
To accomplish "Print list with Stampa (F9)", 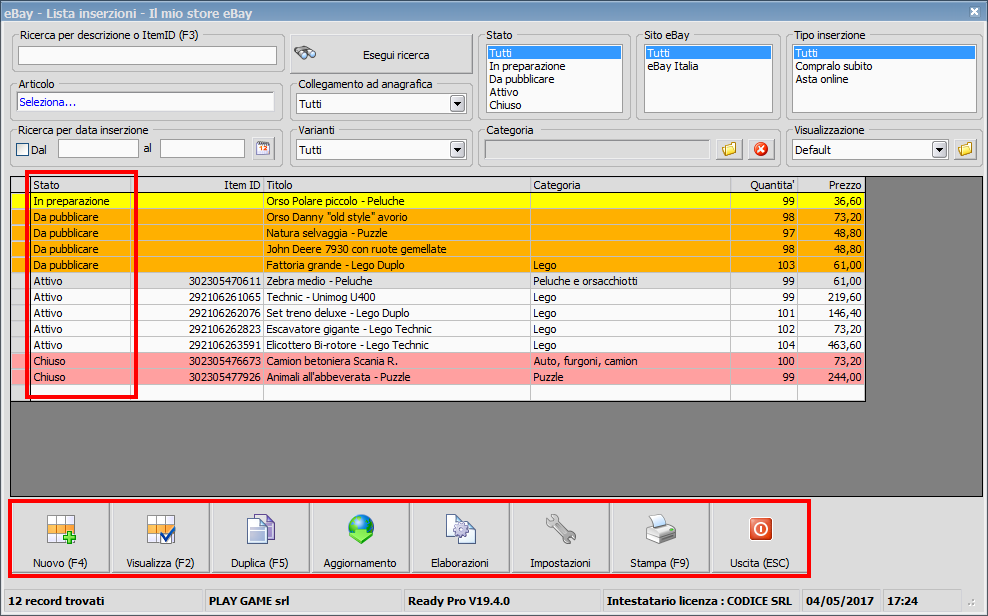I will pyautogui.click(x=660, y=538).
